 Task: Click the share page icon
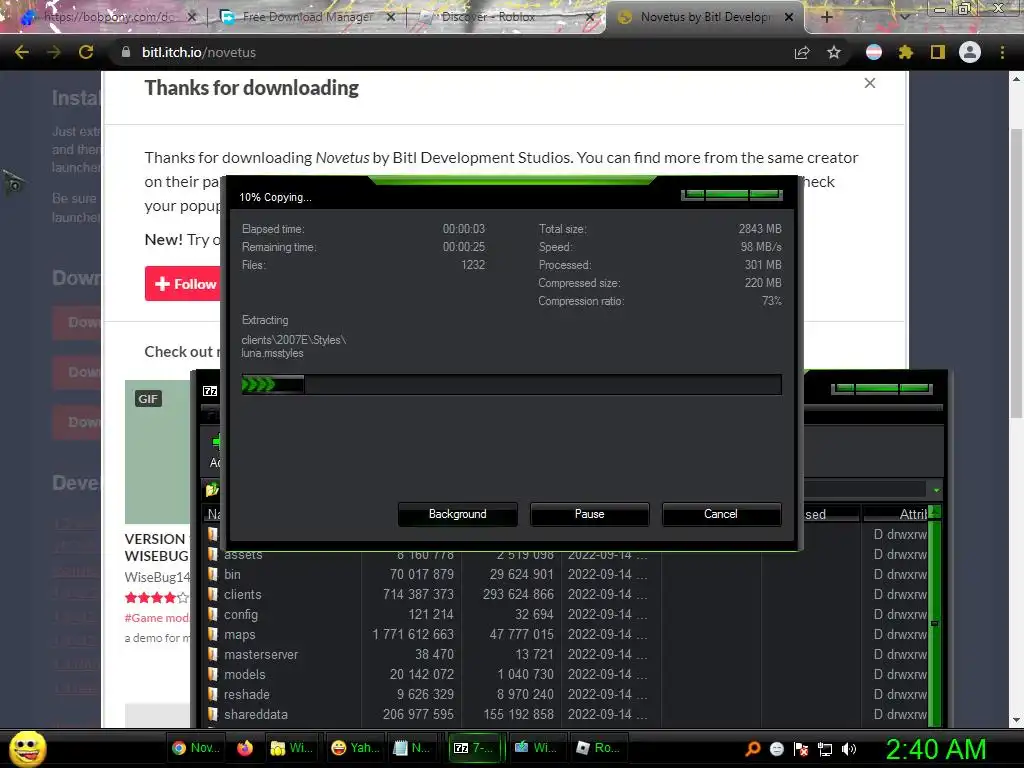point(802,52)
